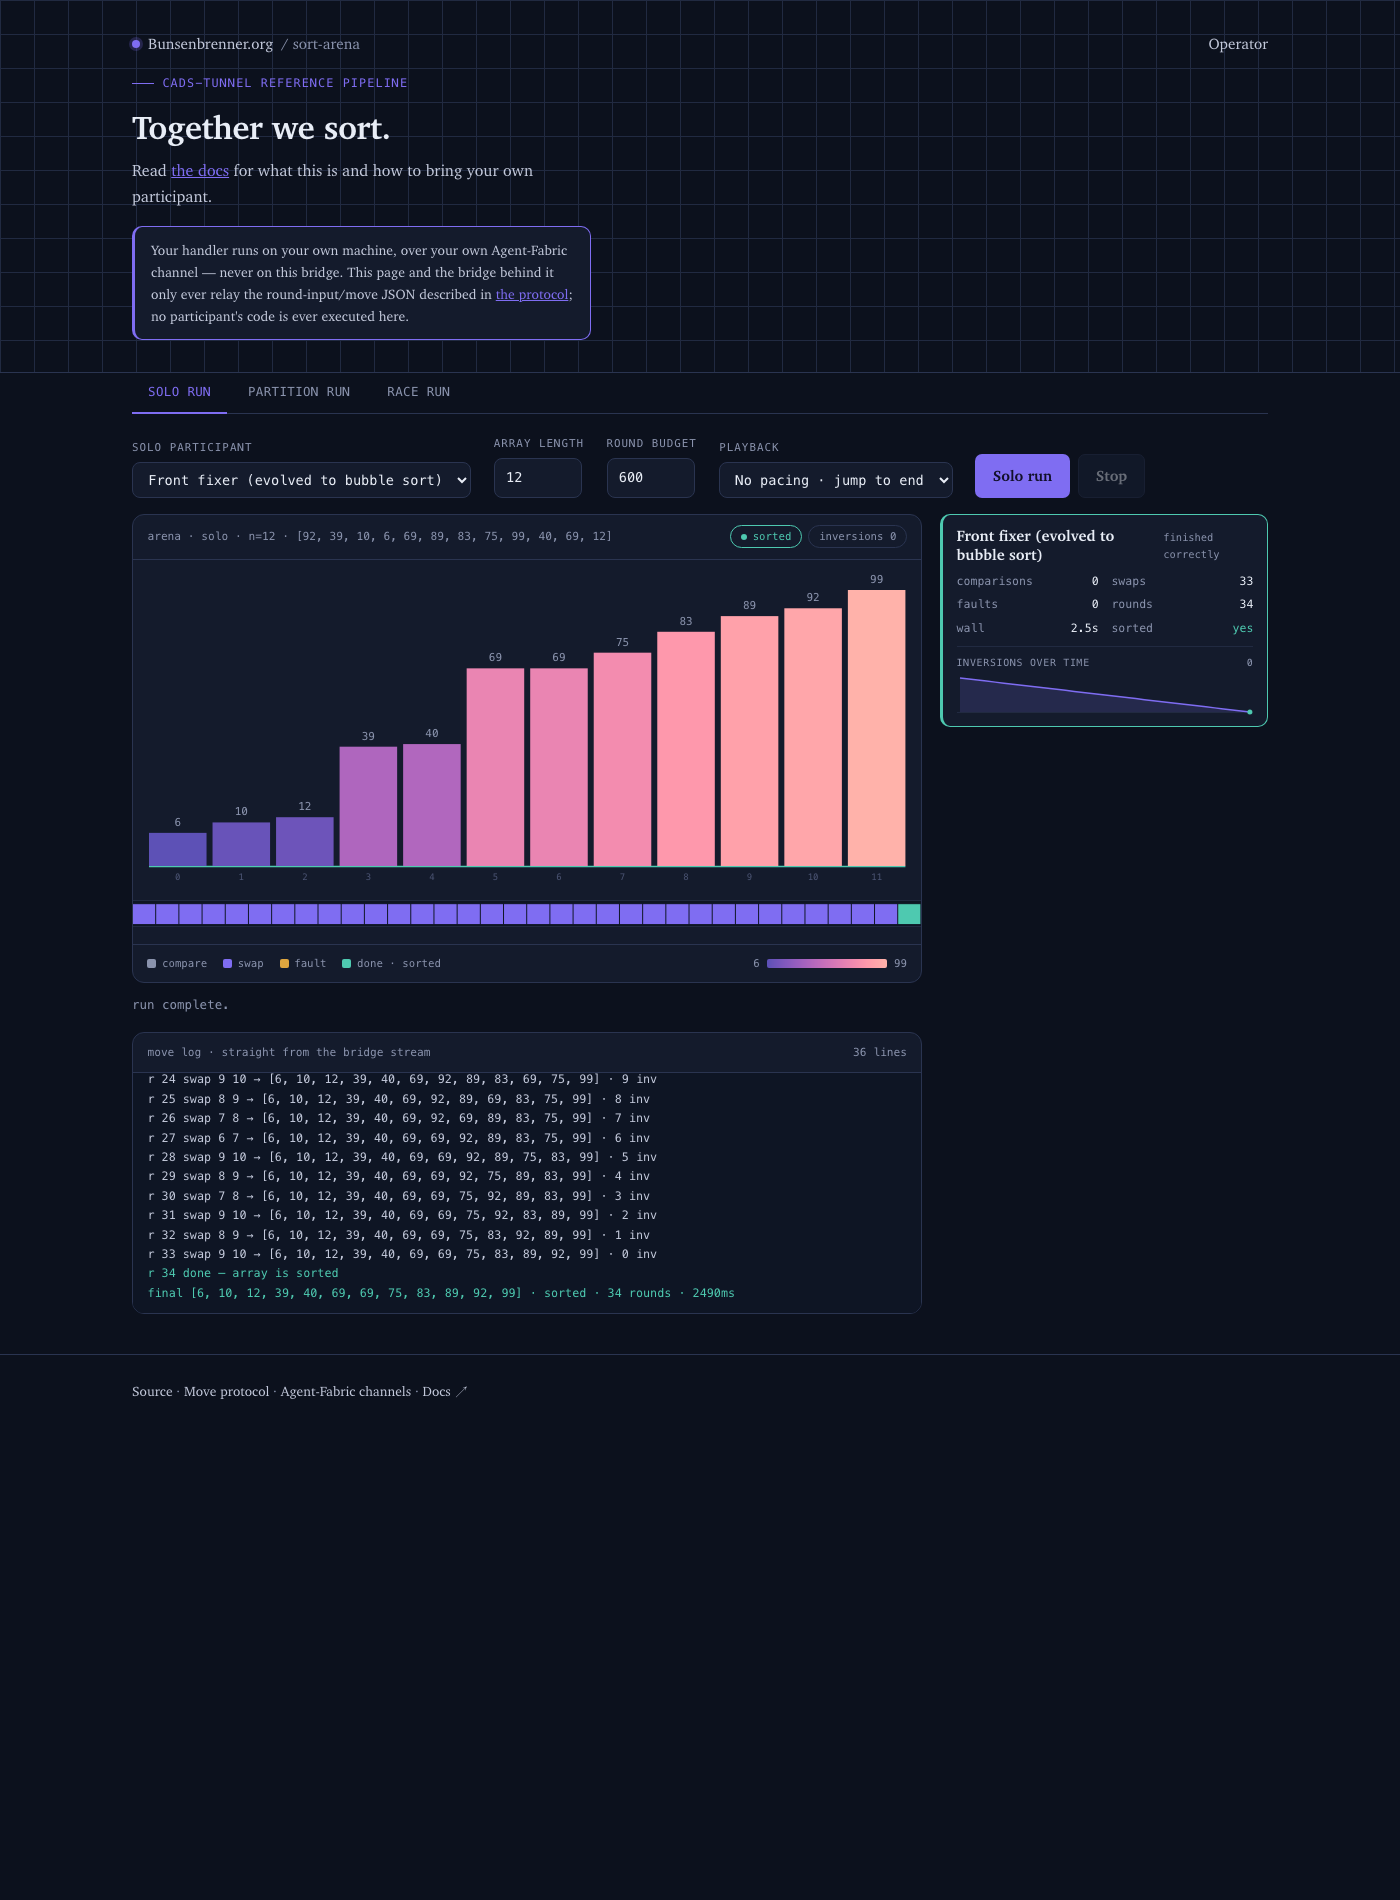Click the Bunsenbrenner.org site name
This screenshot has height=1900, width=1400.
click(x=210, y=44)
